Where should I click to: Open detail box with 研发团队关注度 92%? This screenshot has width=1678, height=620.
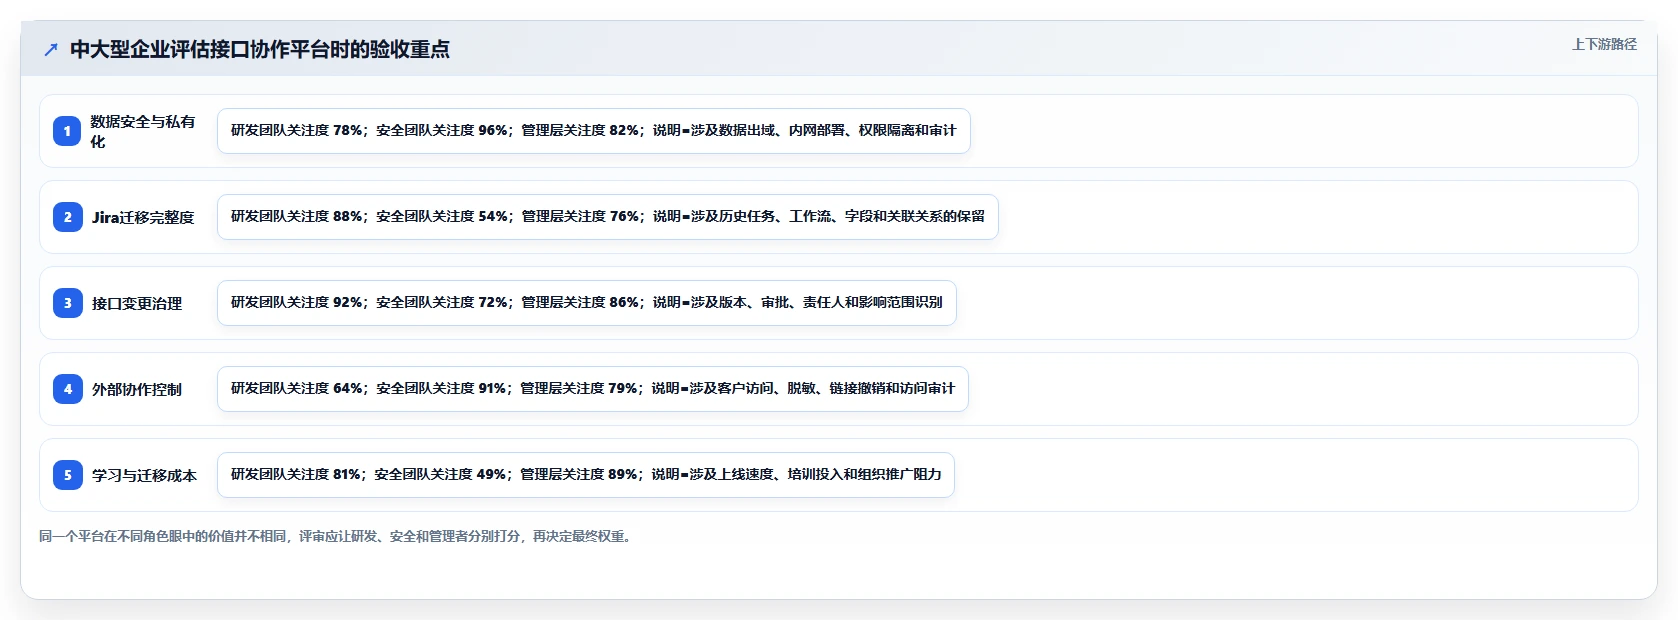point(587,303)
